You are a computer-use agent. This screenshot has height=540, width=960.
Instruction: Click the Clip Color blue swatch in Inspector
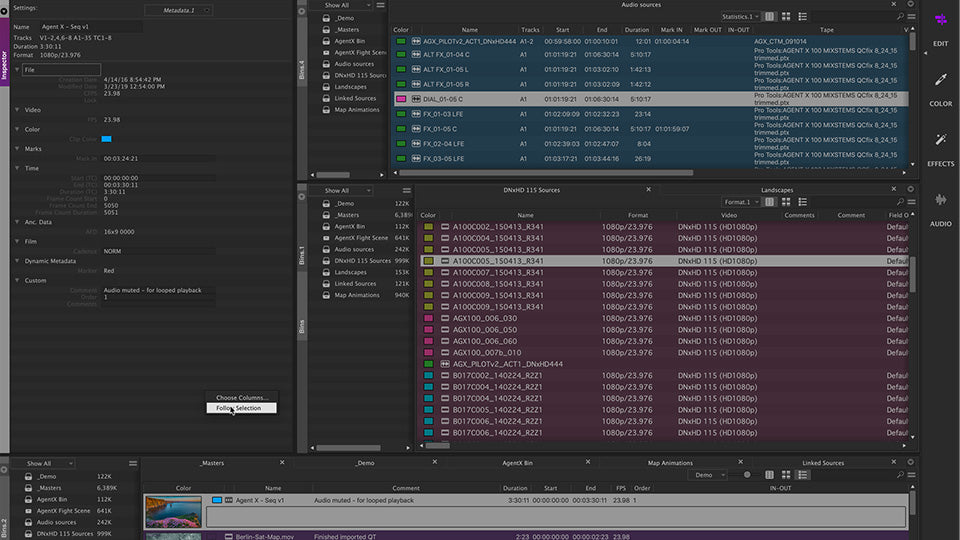(107, 139)
